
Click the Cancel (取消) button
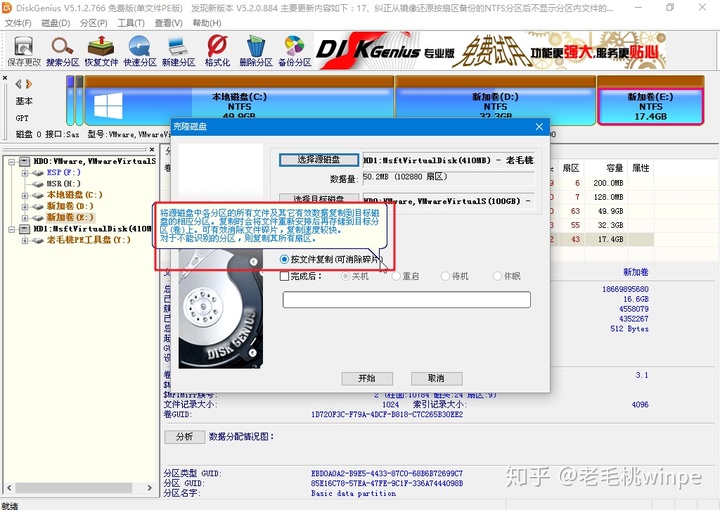tap(436, 378)
